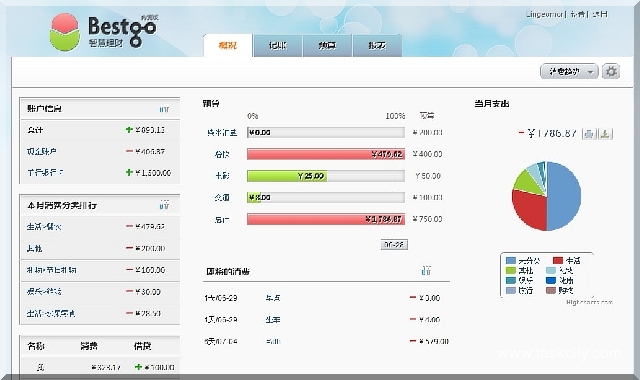Image resolution: width=640 pixels, height=380 pixels.
Task: Click the ¥479.62 category ranking amount
Action: coord(150,226)
